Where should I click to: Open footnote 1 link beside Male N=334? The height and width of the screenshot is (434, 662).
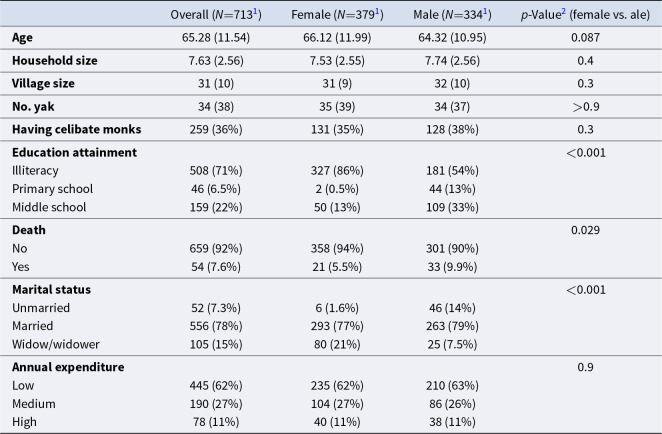[x=485, y=11]
